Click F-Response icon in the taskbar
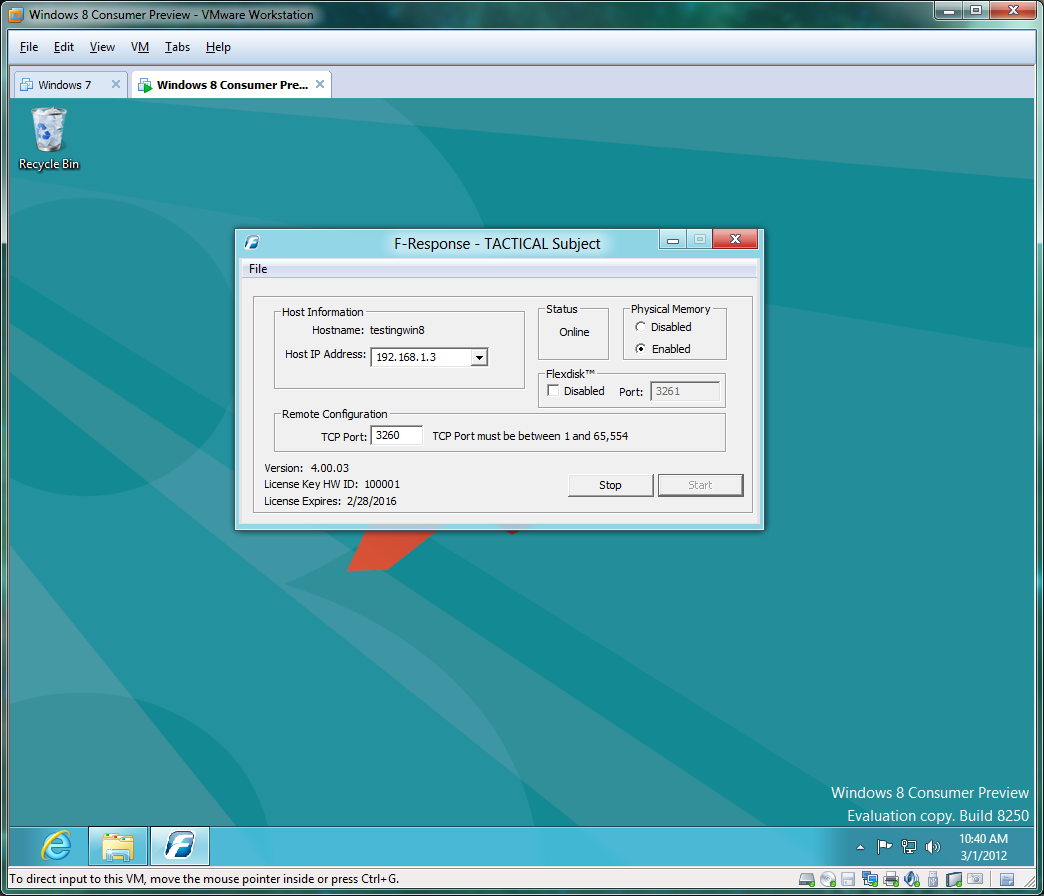Viewport: 1044px width, 896px height. pyautogui.click(x=180, y=846)
